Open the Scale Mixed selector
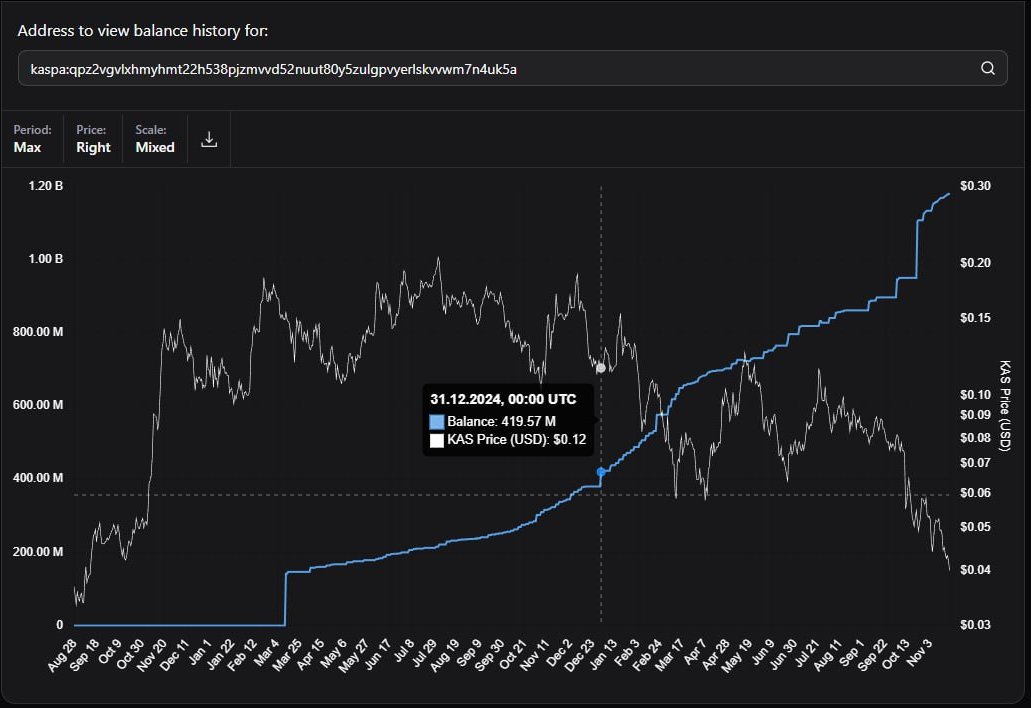 pyautogui.click(x=155, y=139)
